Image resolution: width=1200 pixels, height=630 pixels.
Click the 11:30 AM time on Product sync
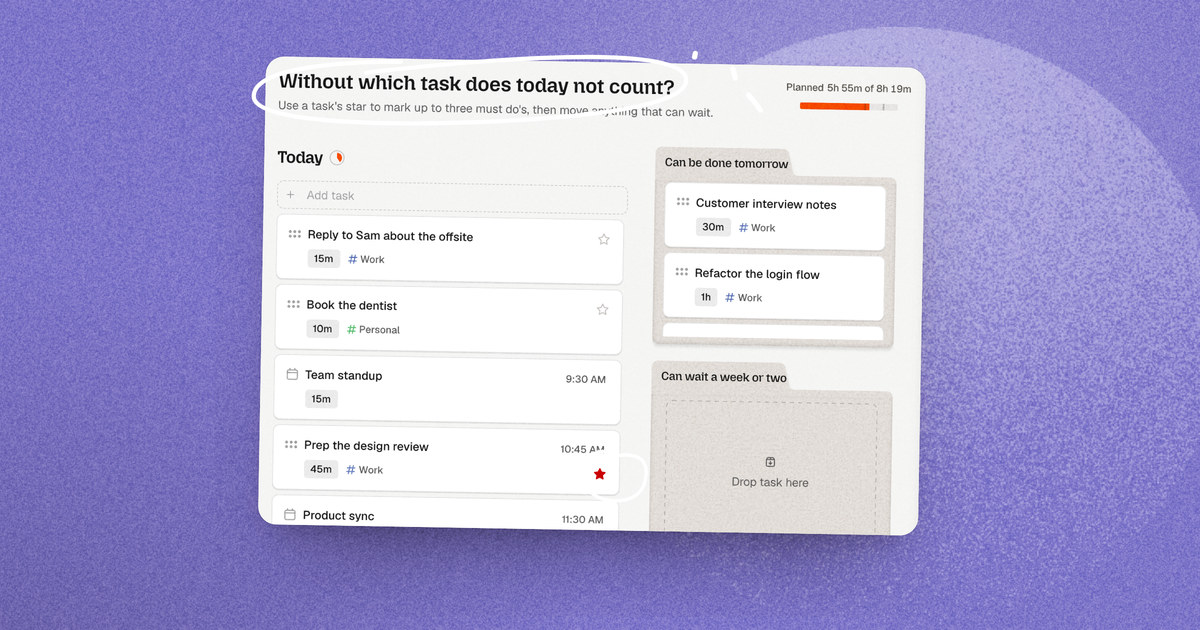(582, 519)
